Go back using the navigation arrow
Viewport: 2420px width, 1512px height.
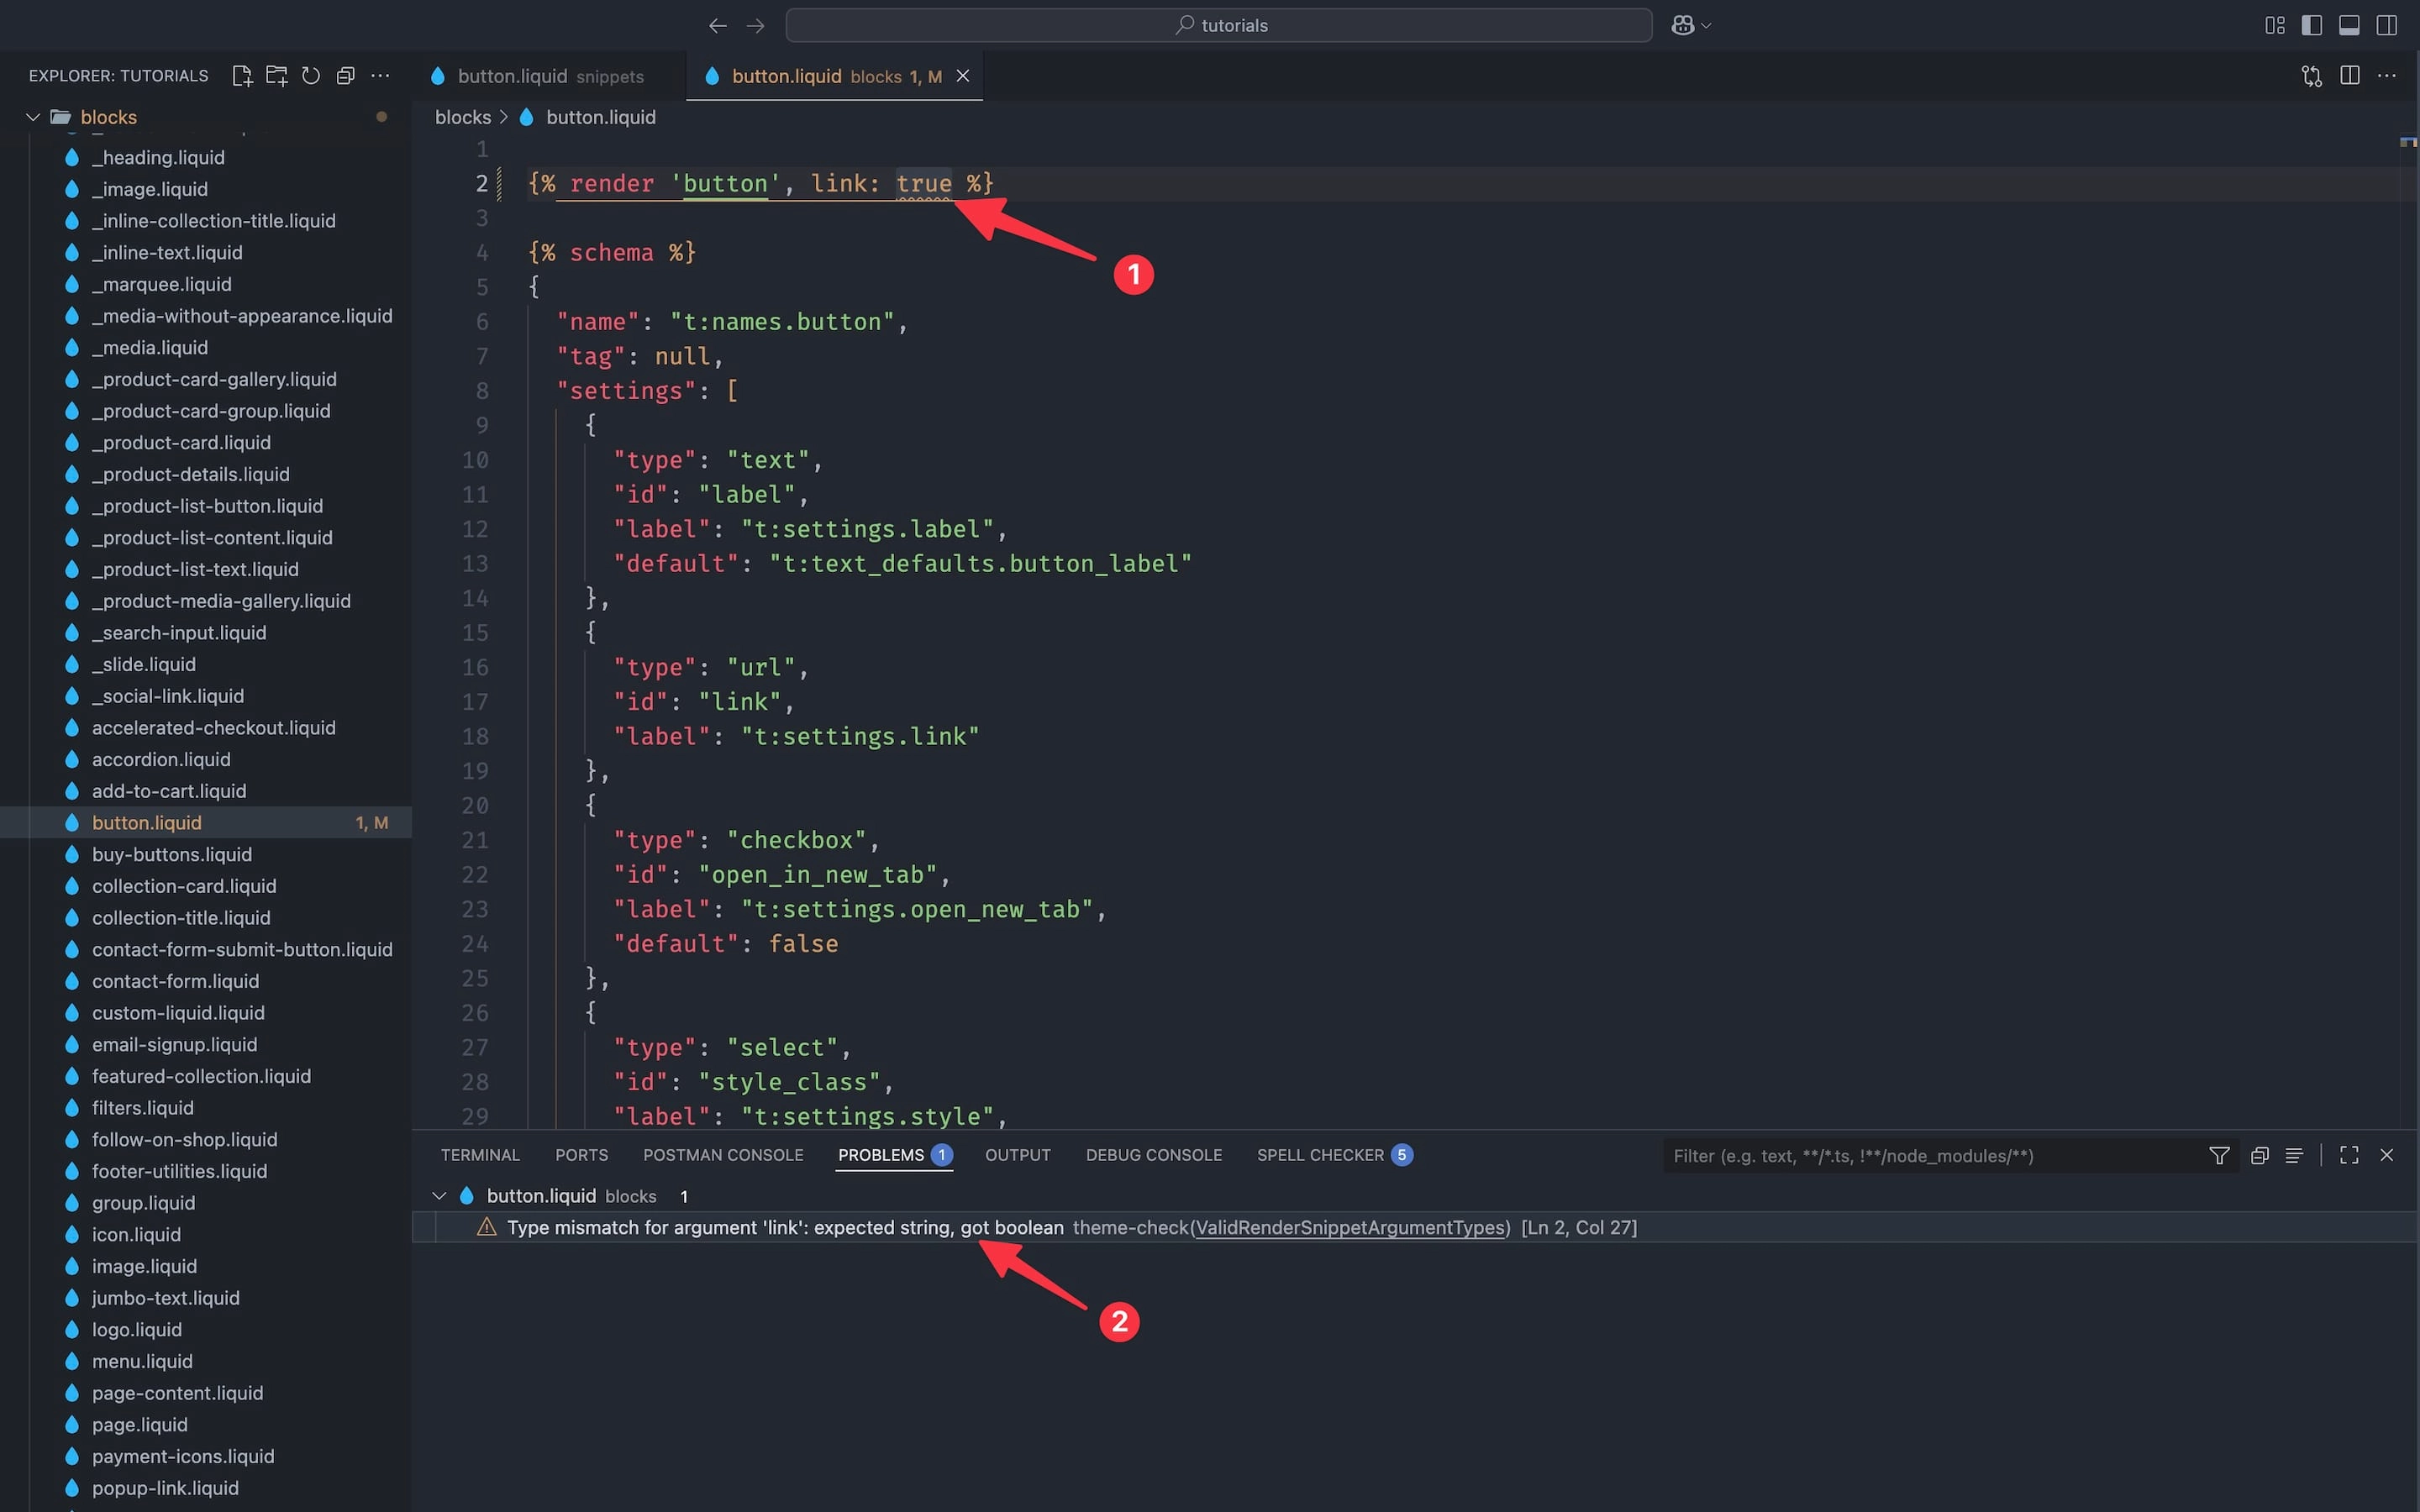point(717,25)
